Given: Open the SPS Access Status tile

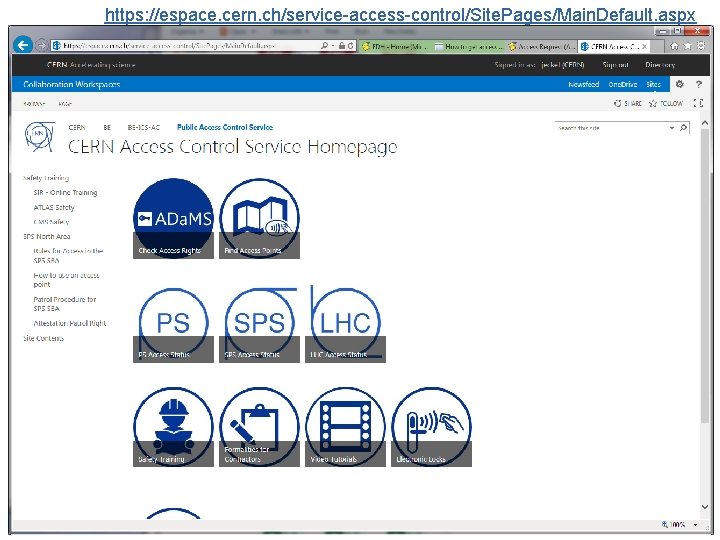Looking at the screenshot, I should [x=259, y=324].
